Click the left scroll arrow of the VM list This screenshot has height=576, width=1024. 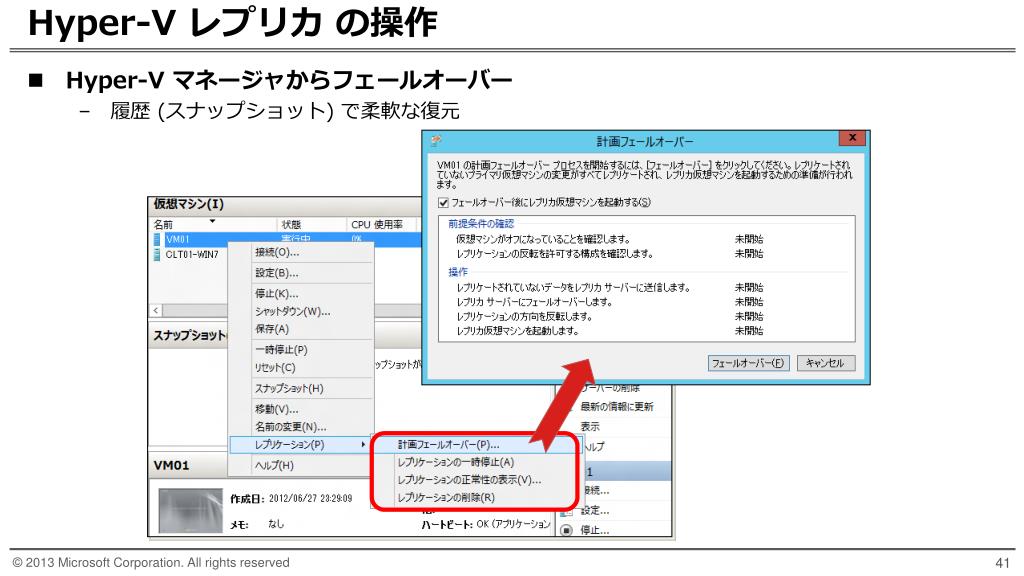click(156, 311)
